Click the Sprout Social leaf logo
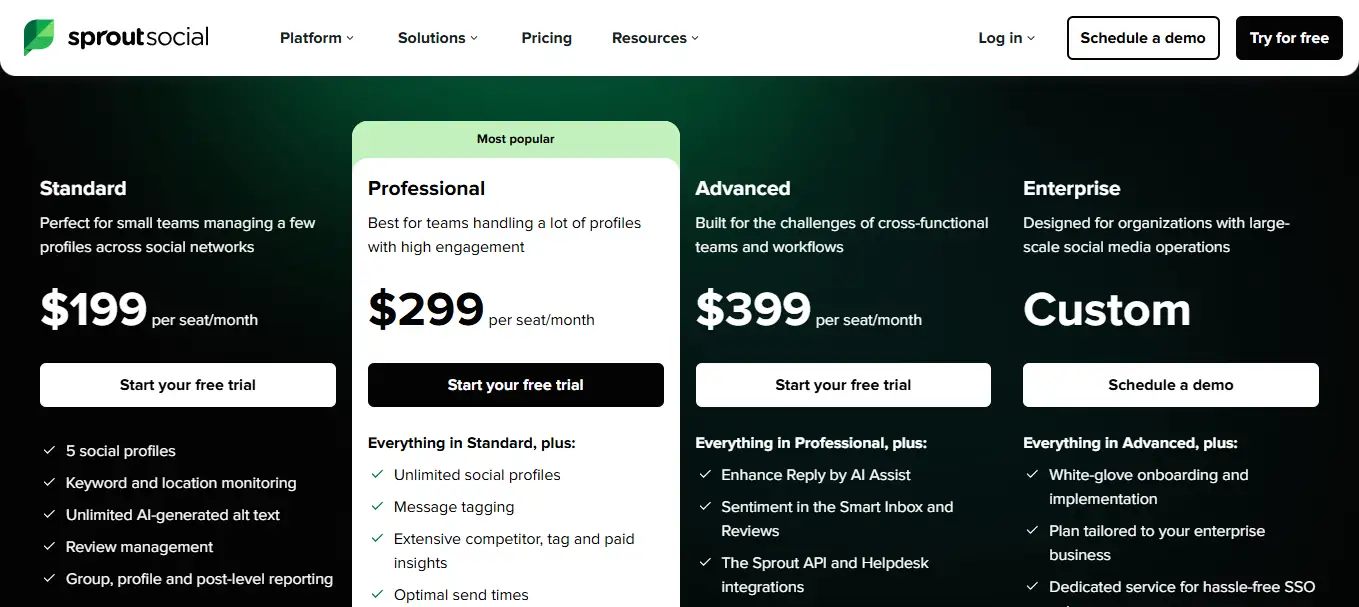This screenshot has width=1359, height=607. click(40, 38)
